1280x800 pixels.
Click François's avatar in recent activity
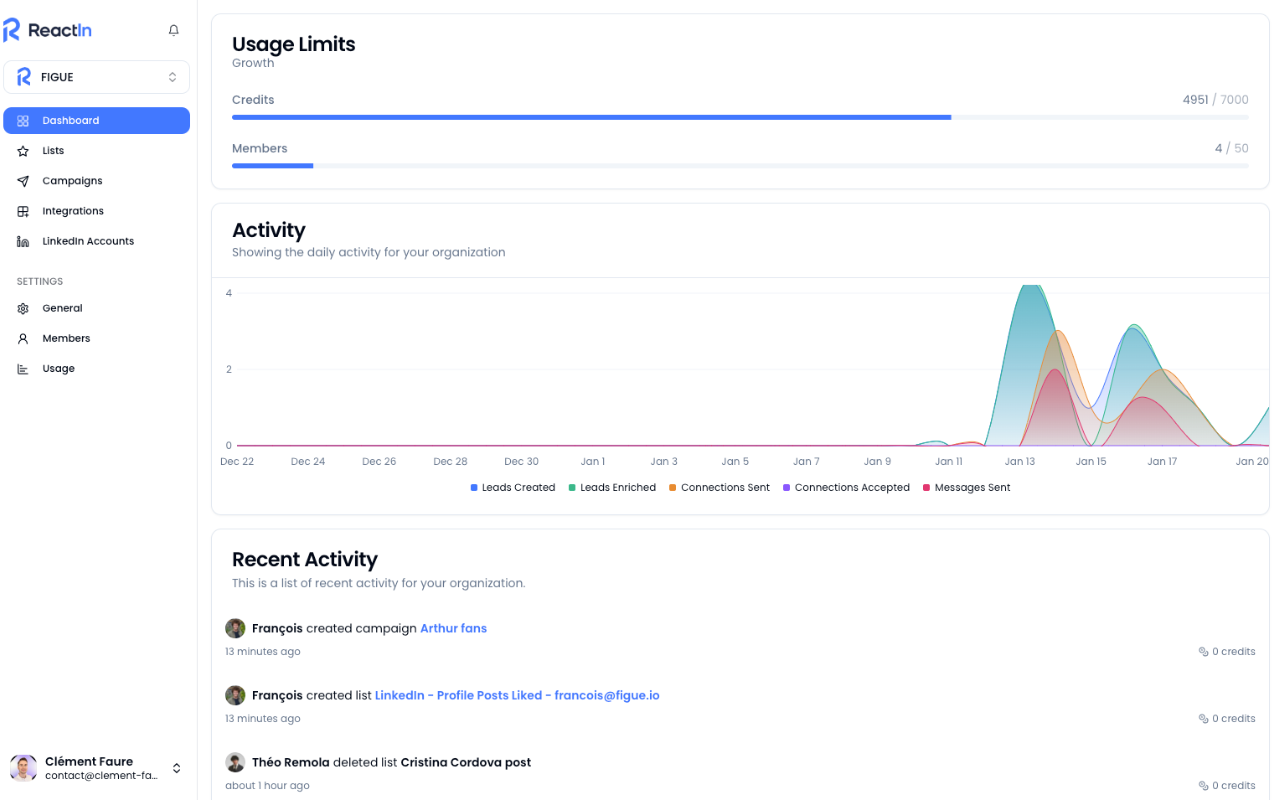pyautogui.click(x=235, y=628)
